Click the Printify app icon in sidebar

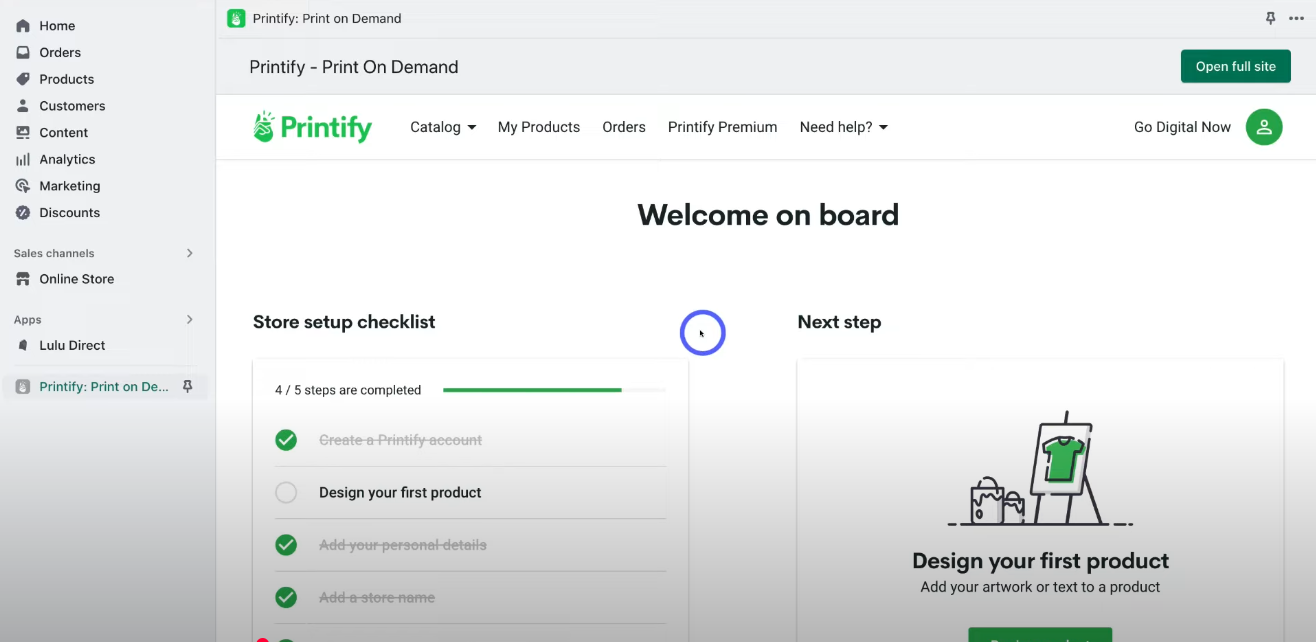[23, 387]
